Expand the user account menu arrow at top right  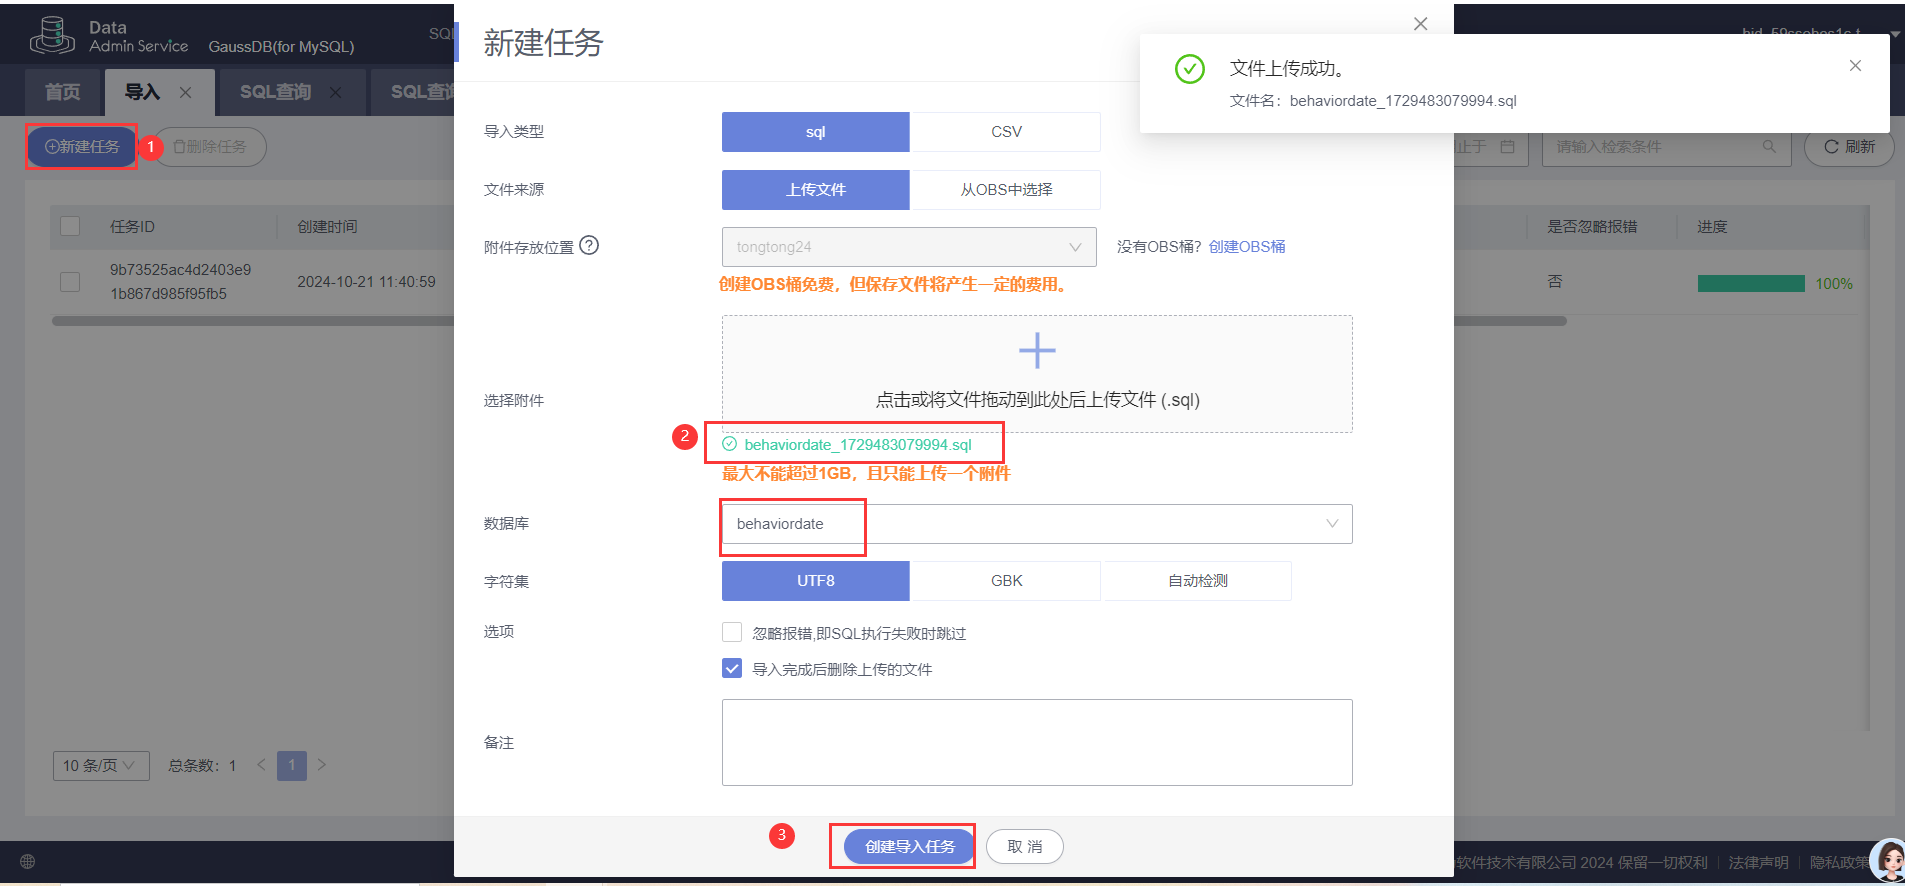tap(1895, 34)
